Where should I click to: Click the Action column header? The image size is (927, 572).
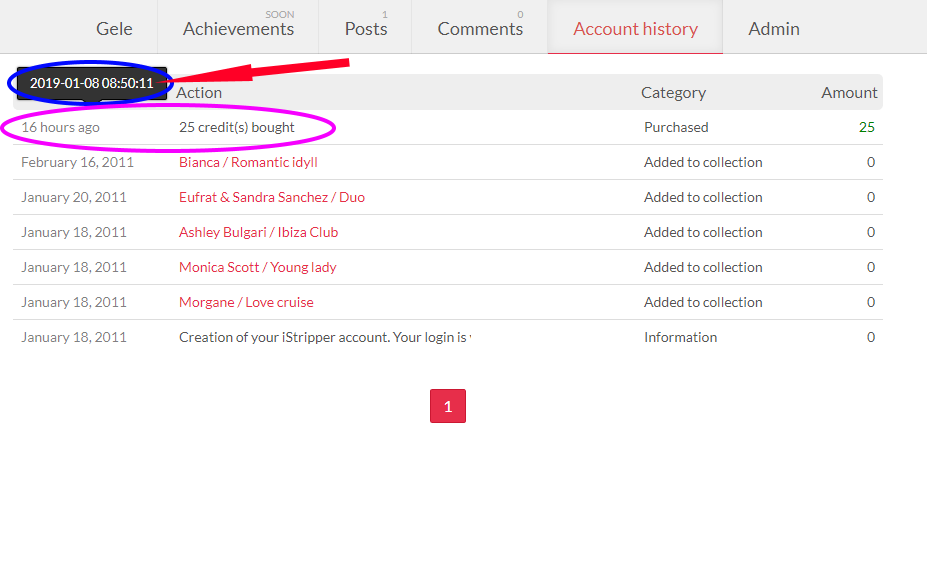(199, 92)
